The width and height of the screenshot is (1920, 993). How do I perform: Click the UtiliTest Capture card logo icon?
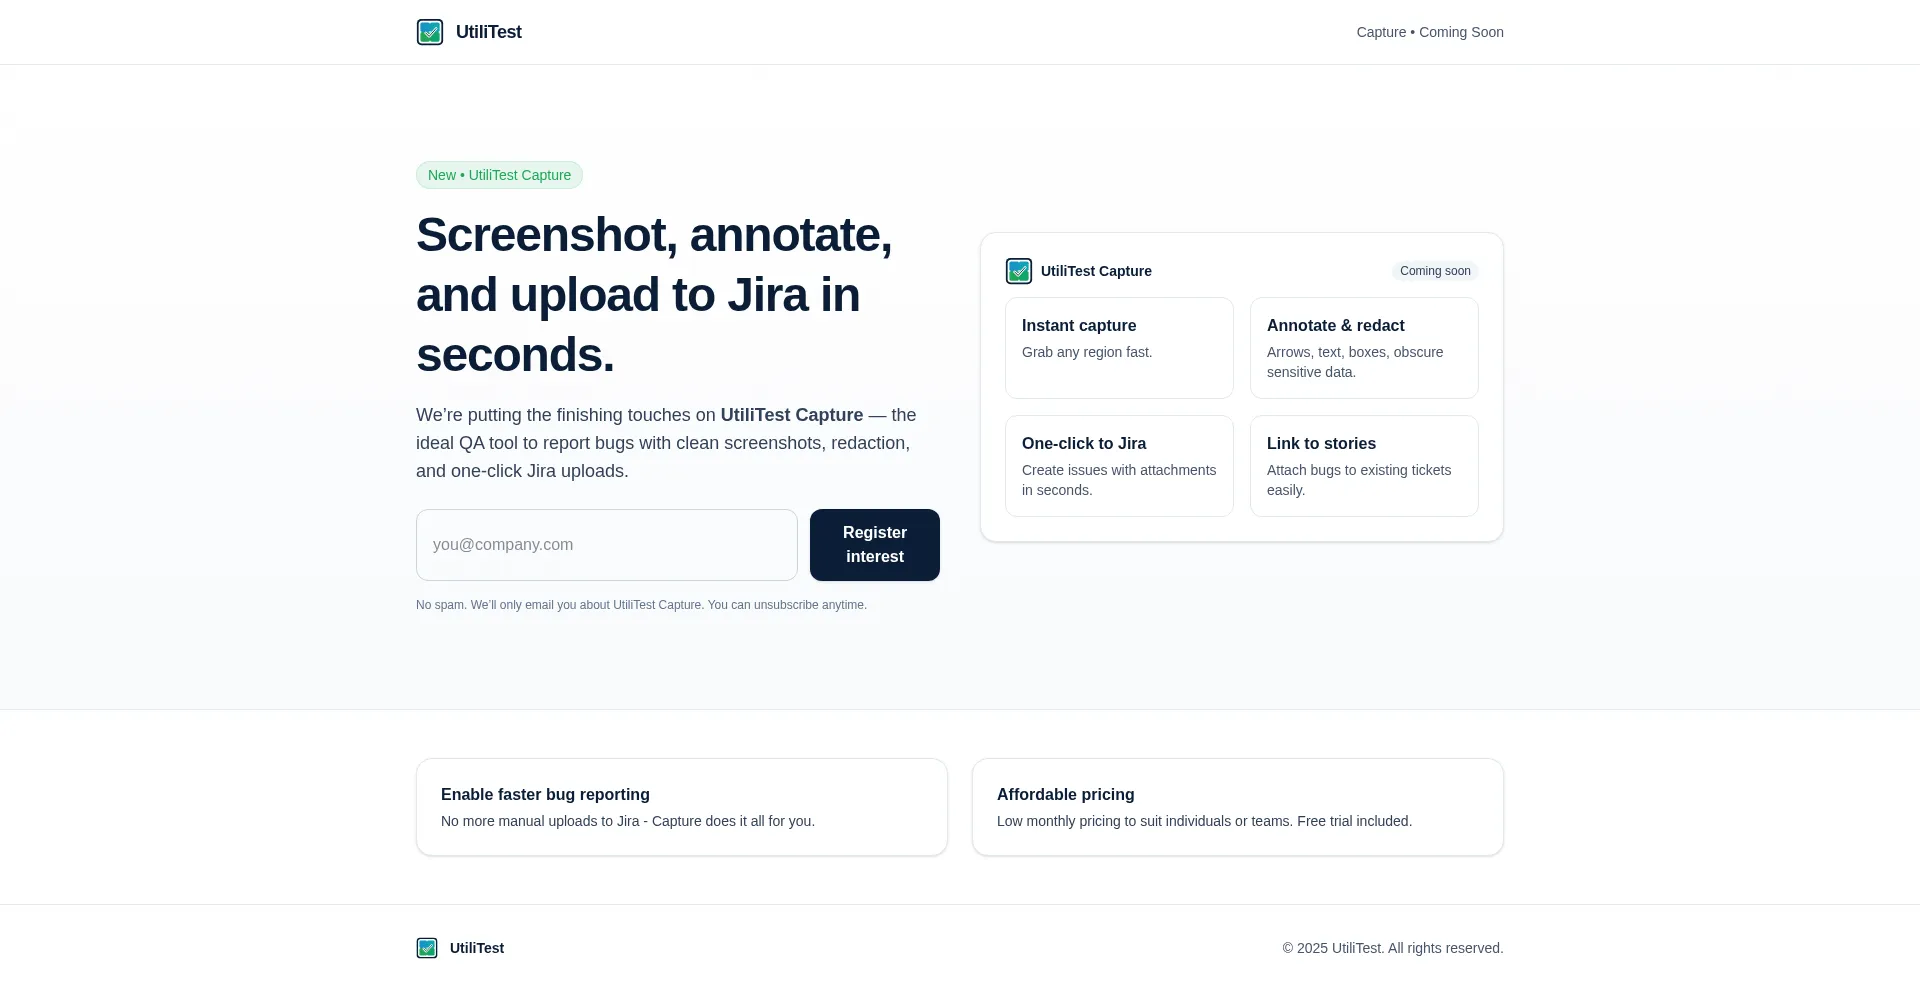click(x=1018, y=271)
